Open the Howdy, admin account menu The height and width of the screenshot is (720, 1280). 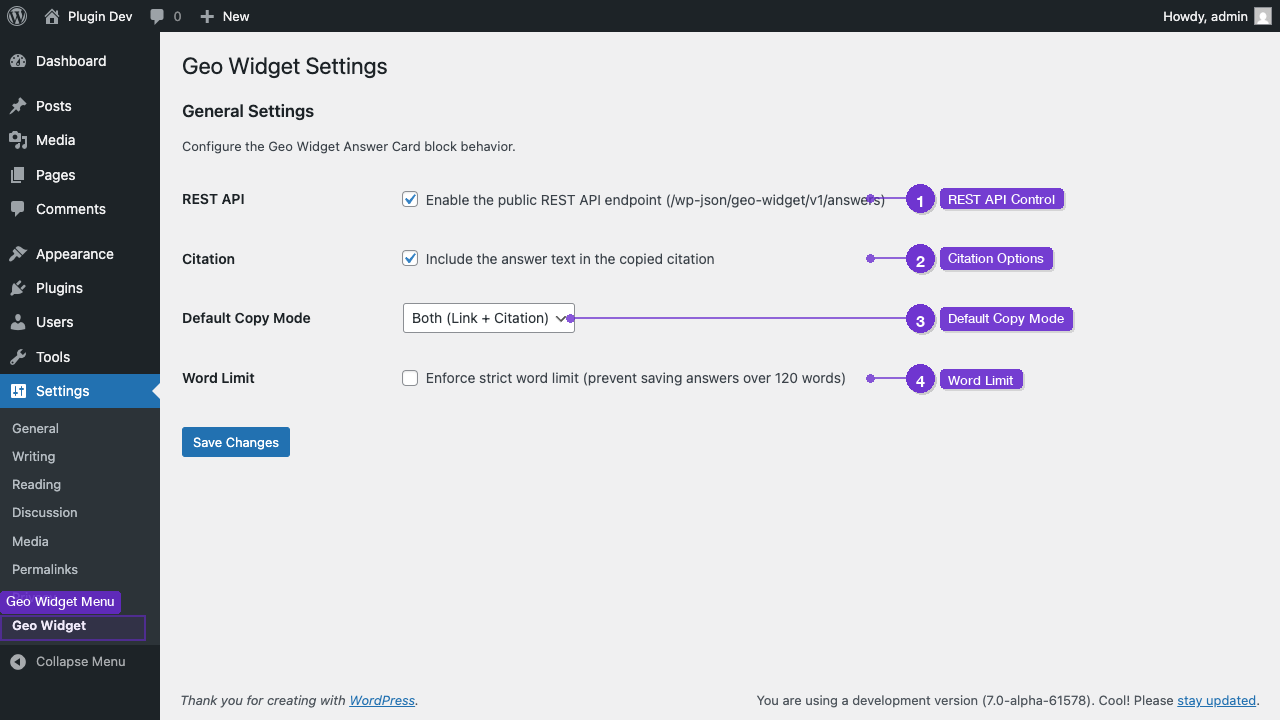[1207, 16]
